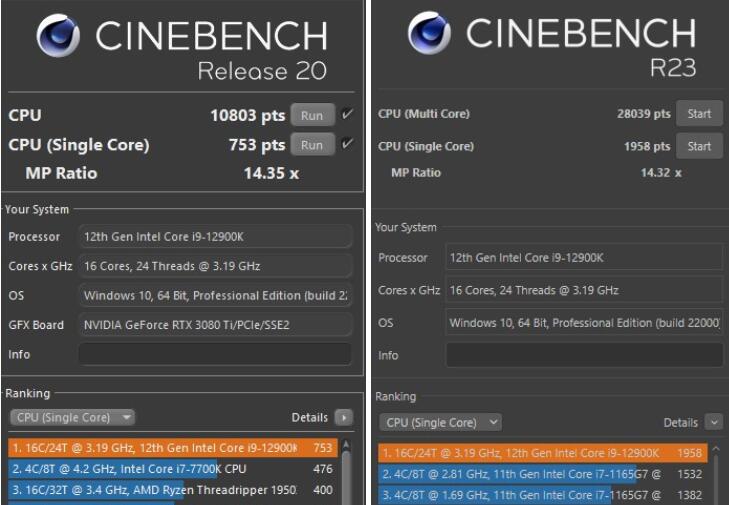Viewport: 729px width, 505px height.
Task: Open the R20 ranking CPU (Single Core) dropdown
Action: point(72,417)
